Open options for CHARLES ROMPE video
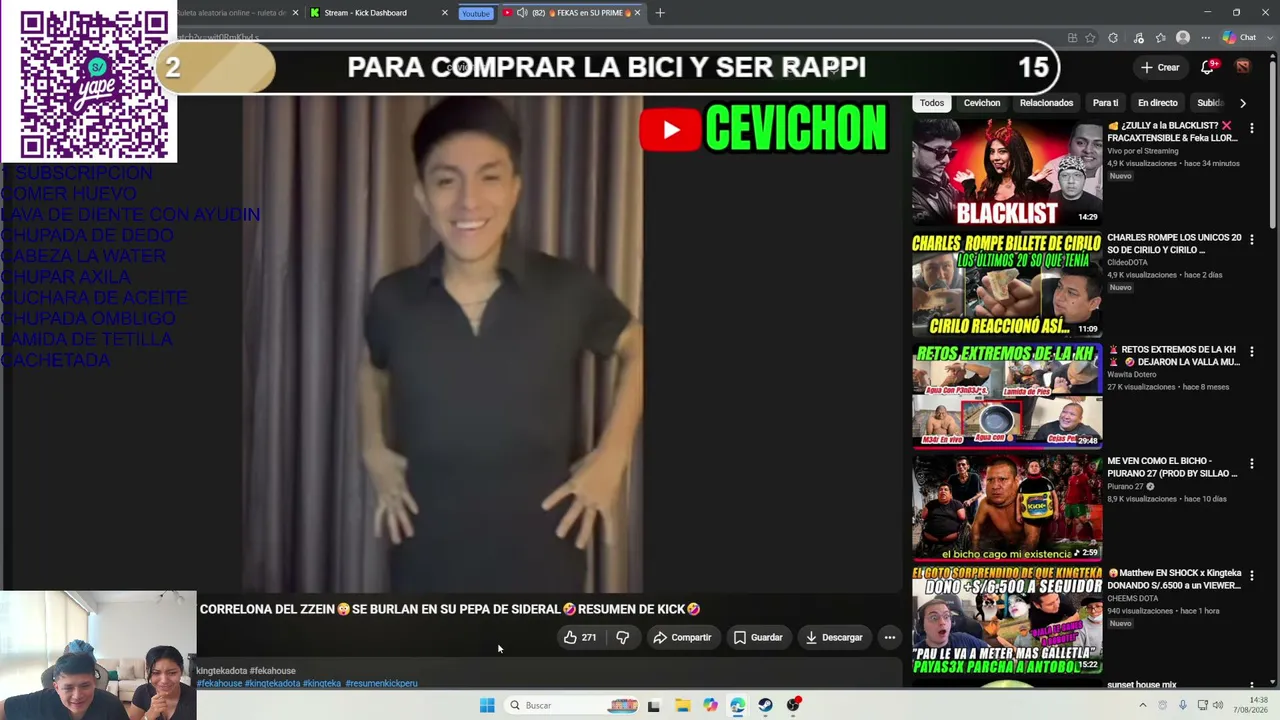Viewport: 1280px width, 720px height. coord(1251,239)
